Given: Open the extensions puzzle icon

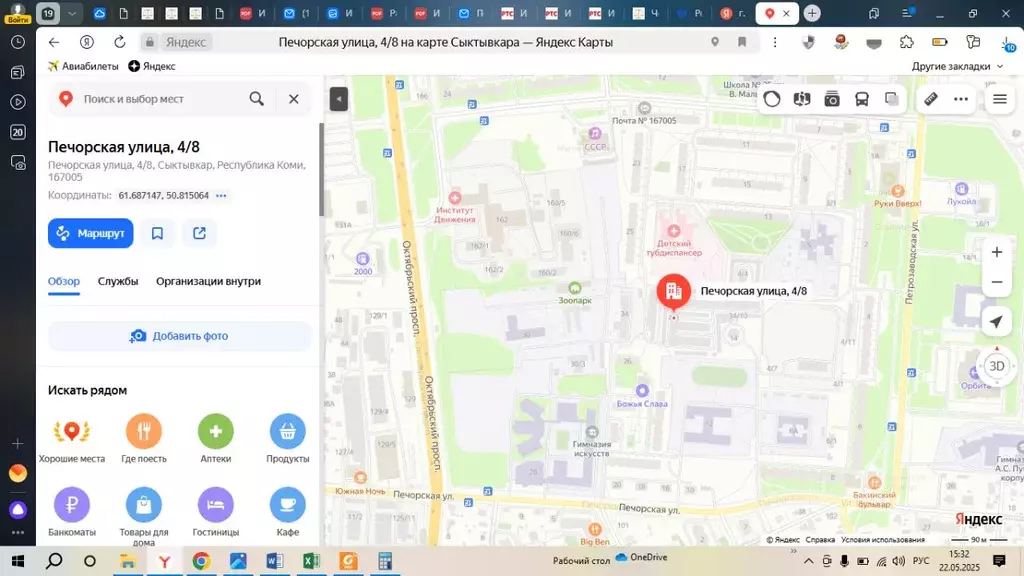Looking at the screenshot, I should click(x=906, y=42).
